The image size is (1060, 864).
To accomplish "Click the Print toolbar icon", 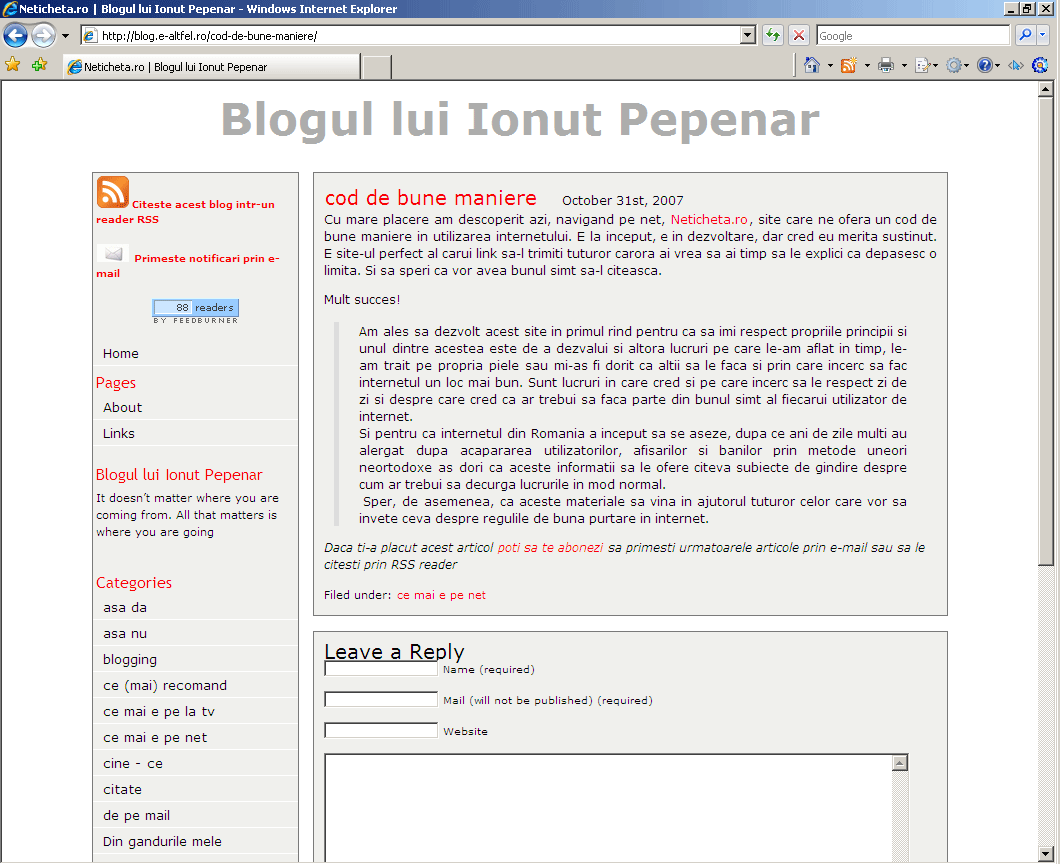I will tap(886, 66).
